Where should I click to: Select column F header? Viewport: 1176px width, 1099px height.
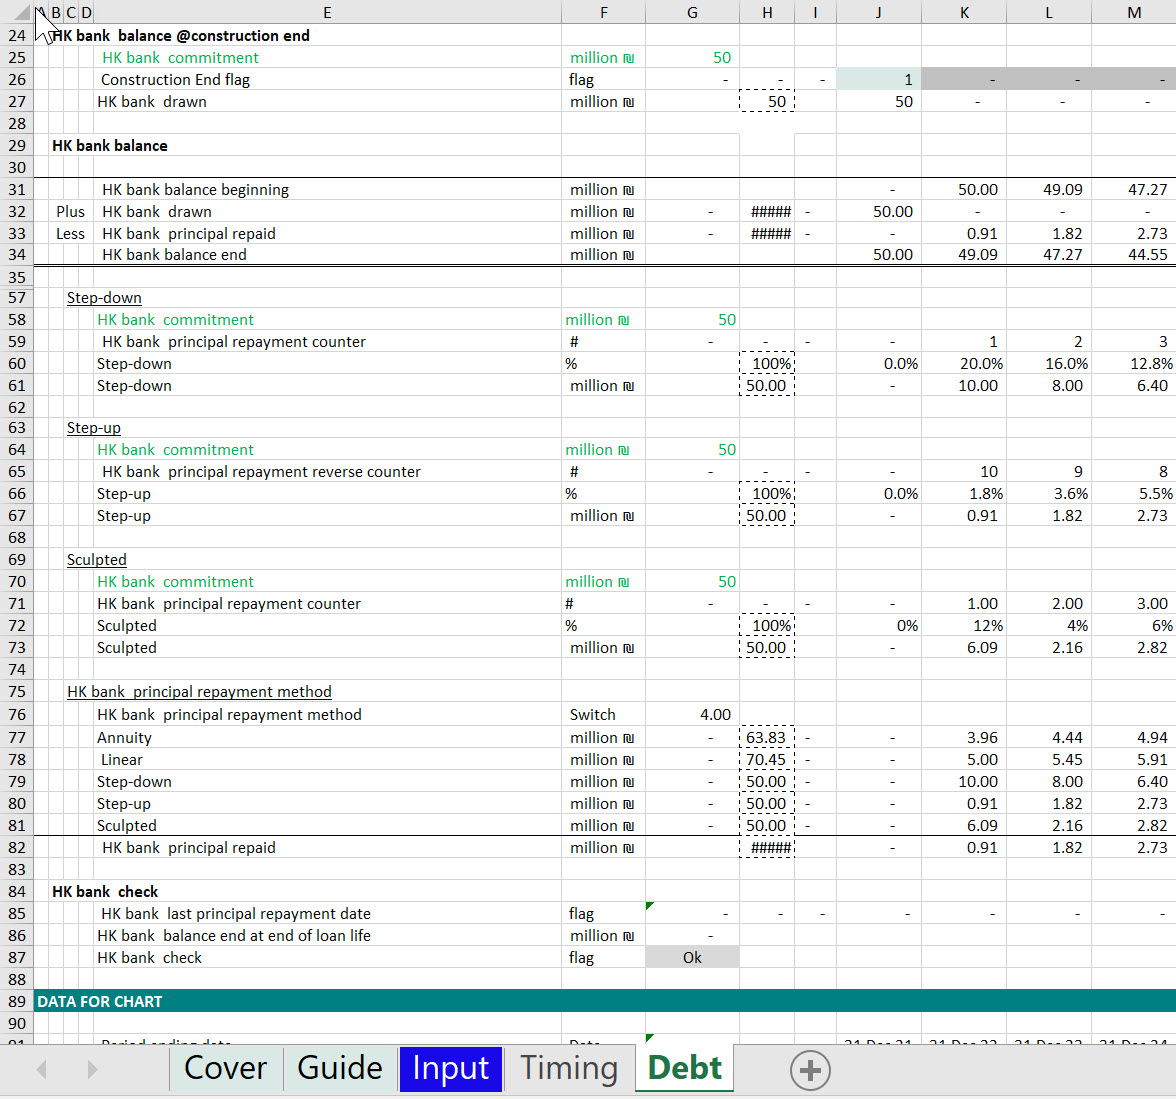point(604,12)
